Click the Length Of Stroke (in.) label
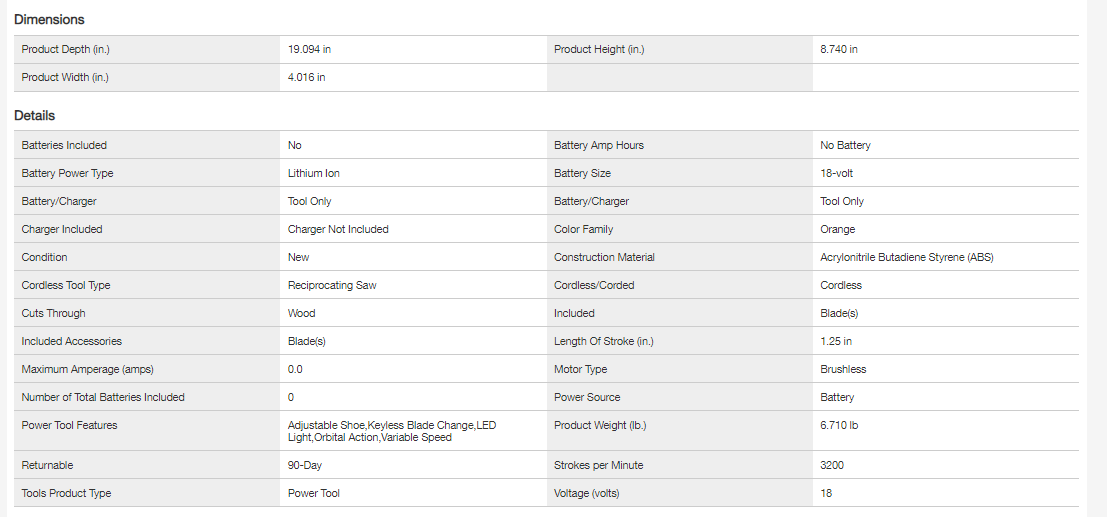The image size is (1107, 517). pyautogui.click(x=604, y=341)
